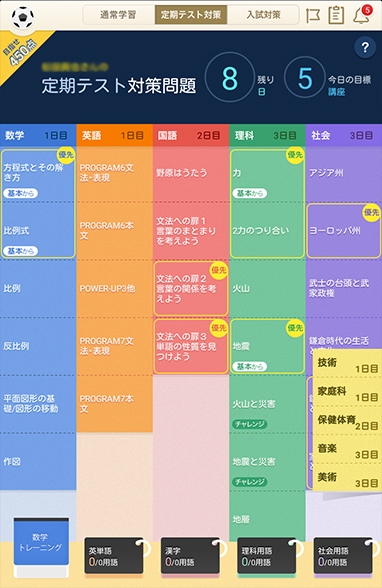Open the 英語 column header

pyautogui.click(x=114, y=135)
